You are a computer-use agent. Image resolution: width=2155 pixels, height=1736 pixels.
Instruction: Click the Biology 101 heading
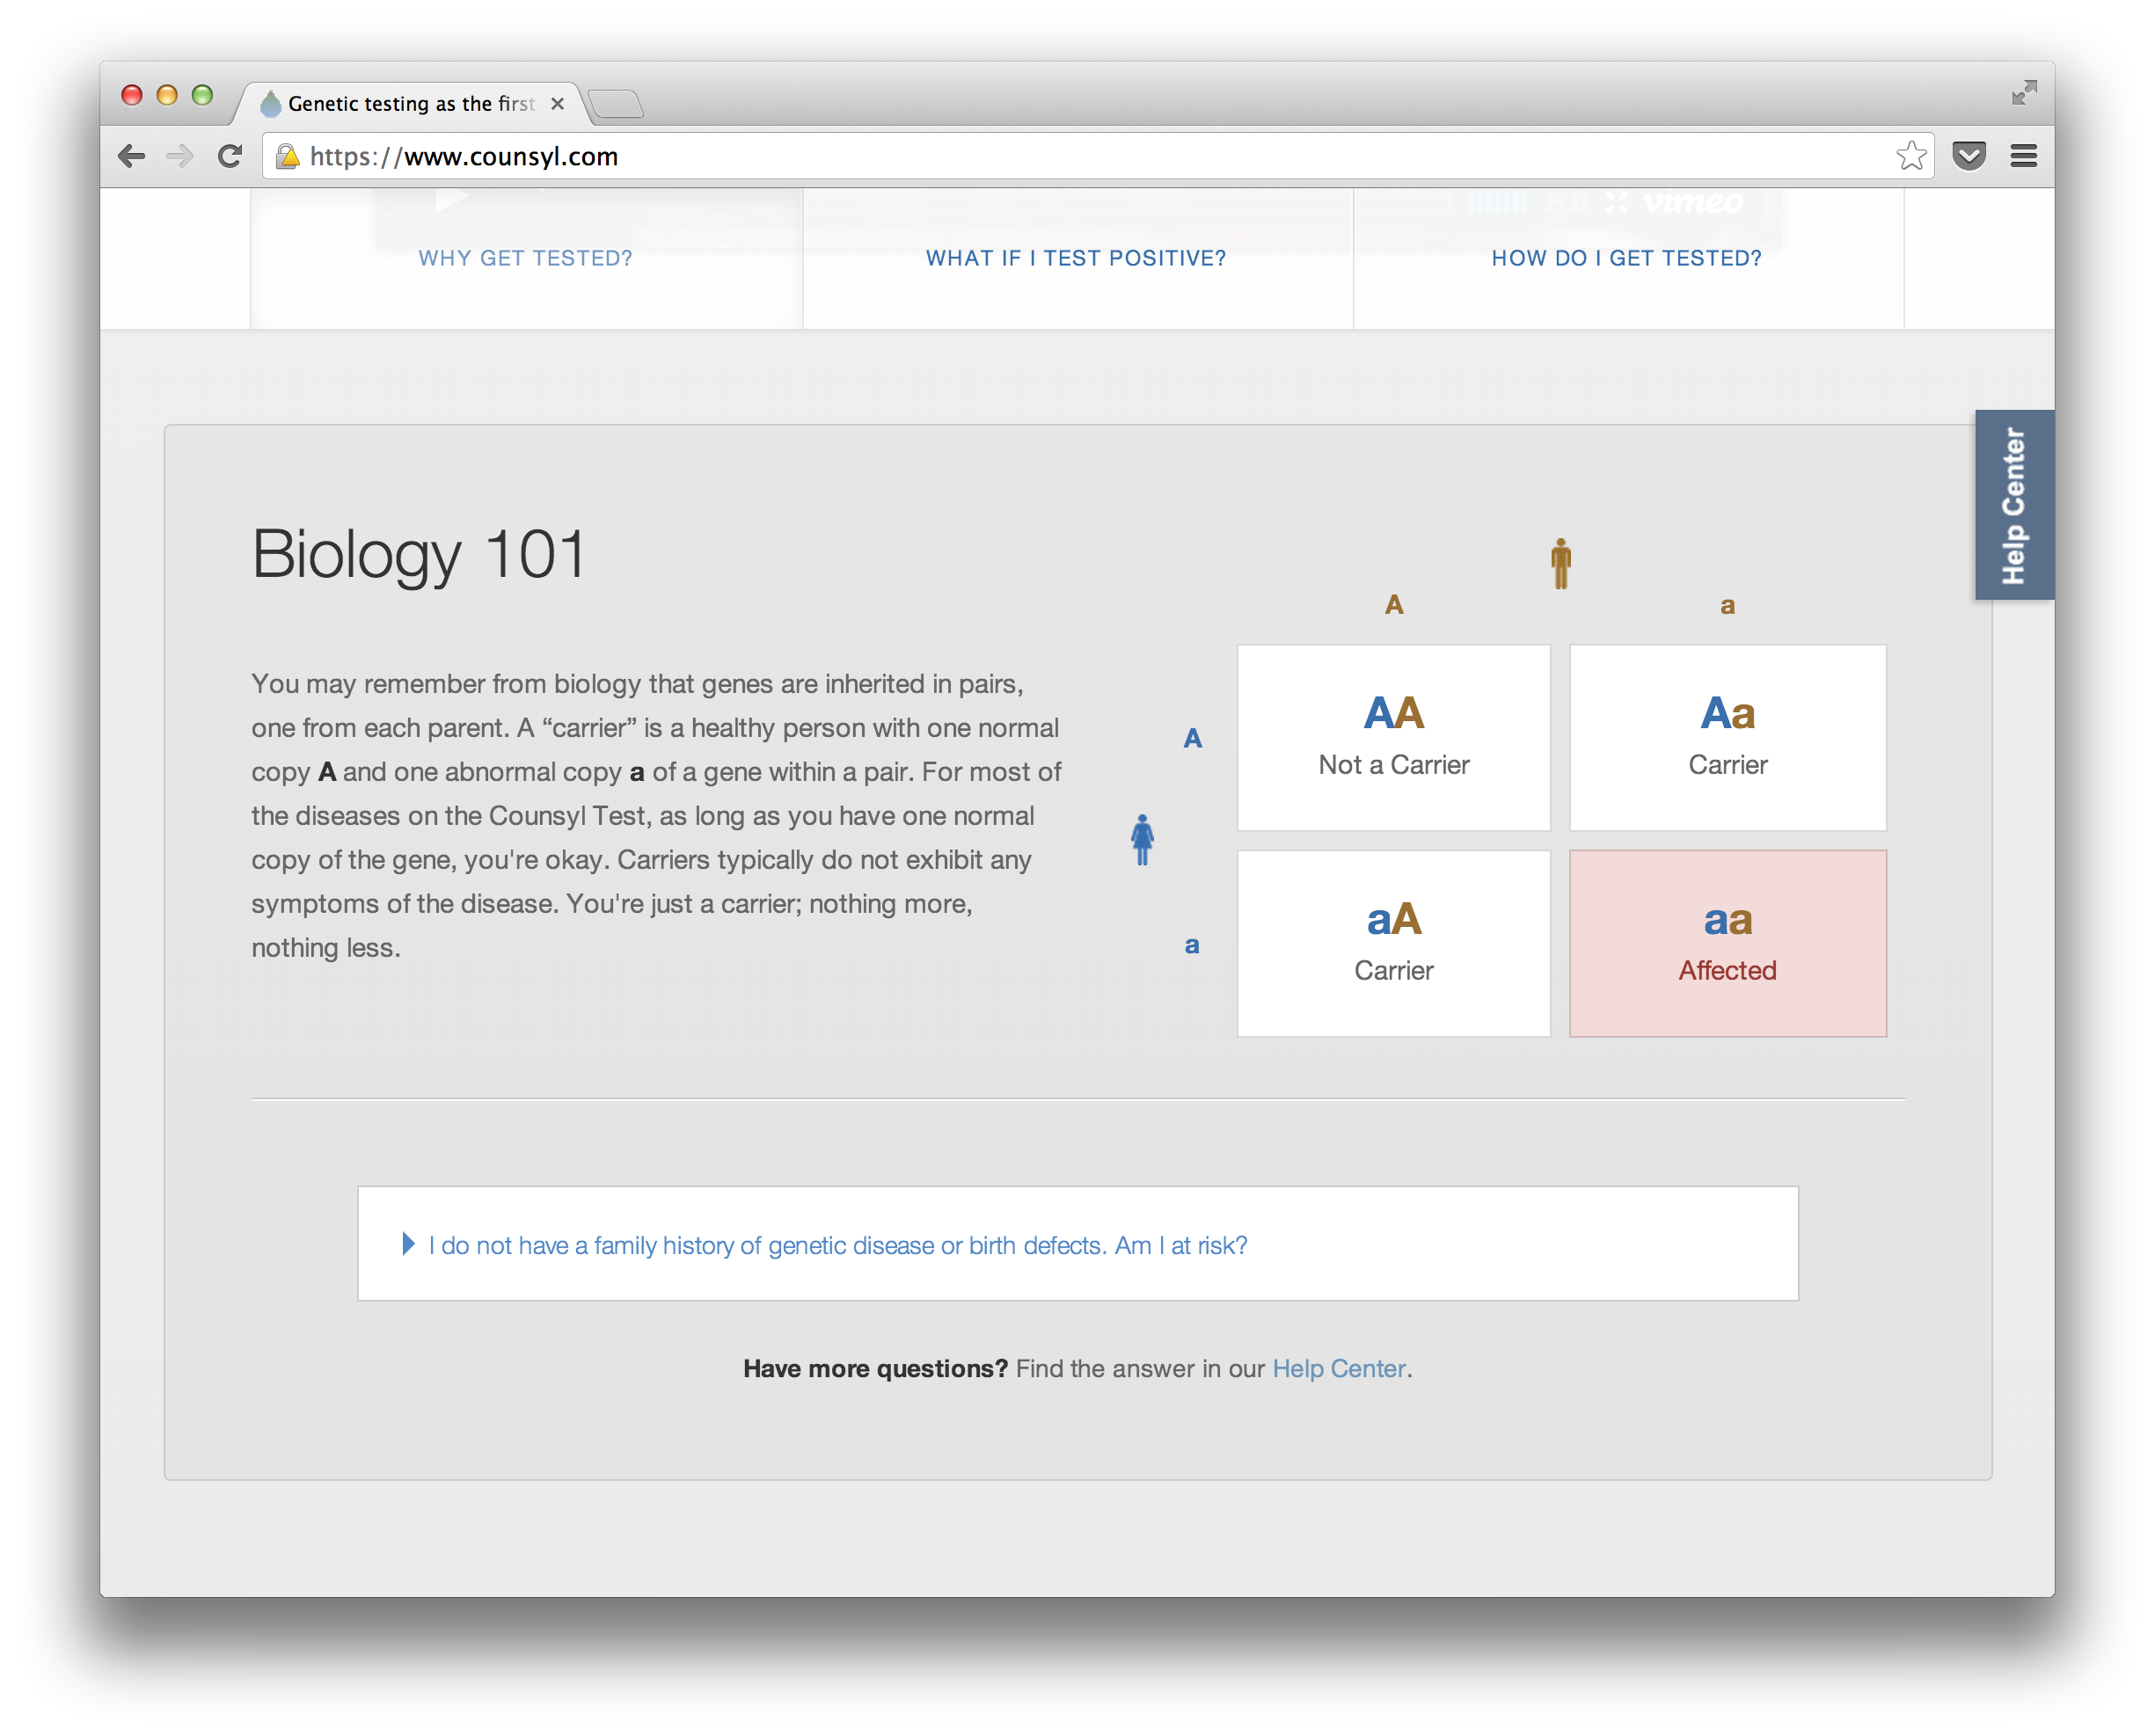tap(418, 554)
